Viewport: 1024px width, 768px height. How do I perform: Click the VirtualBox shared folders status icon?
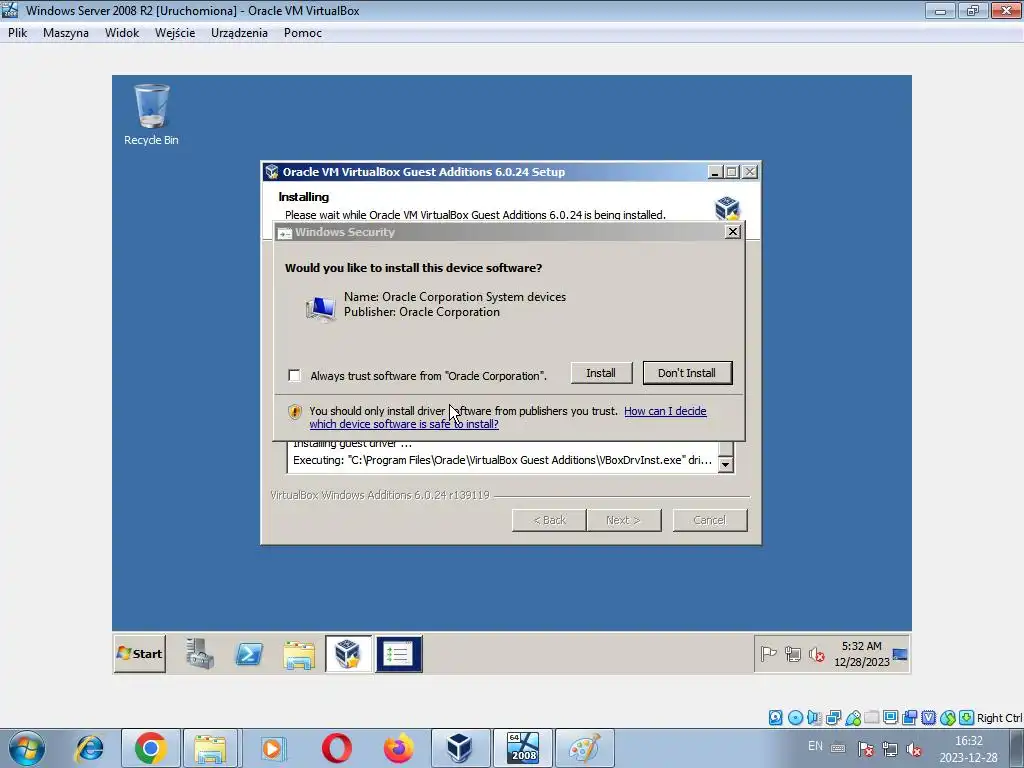[x=871, y=718]
